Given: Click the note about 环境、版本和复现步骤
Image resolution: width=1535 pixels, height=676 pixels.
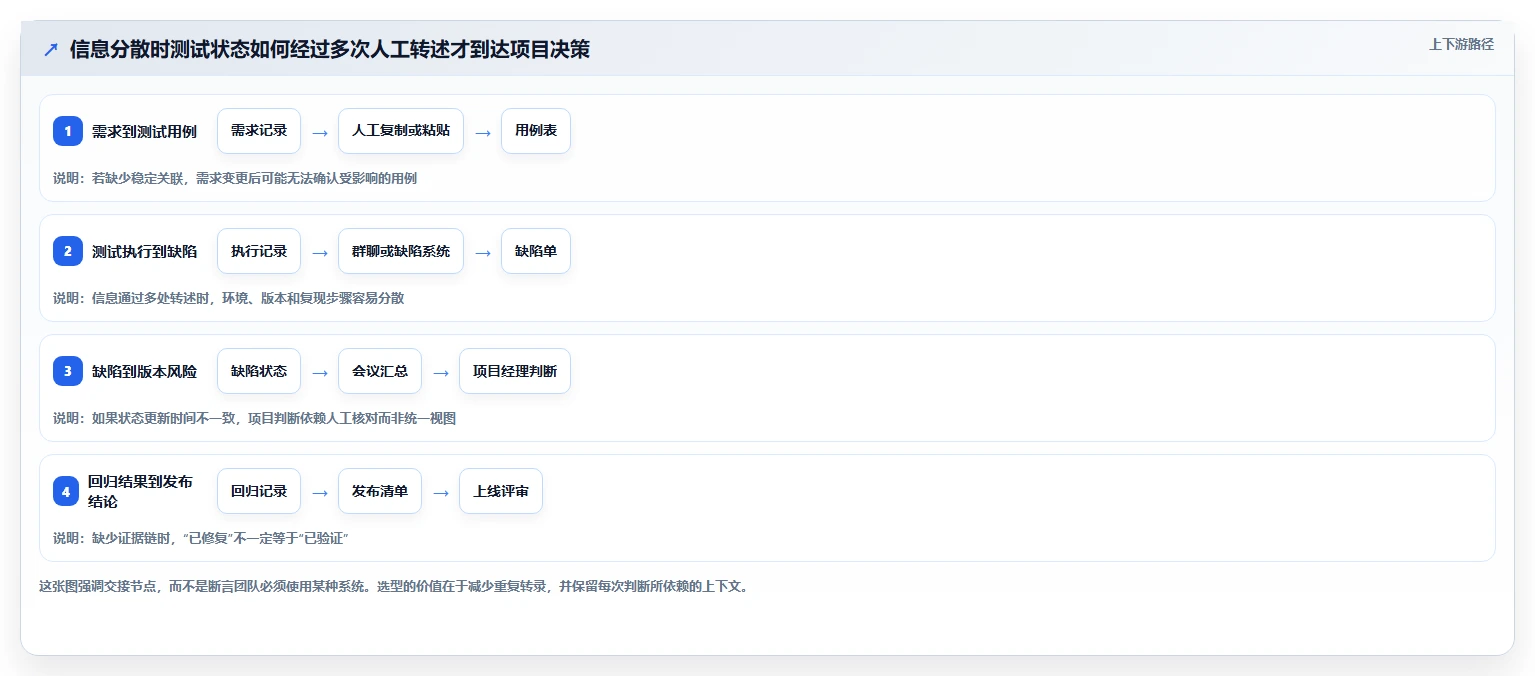Looking at the screenshot, I should [x=229, y=298].
